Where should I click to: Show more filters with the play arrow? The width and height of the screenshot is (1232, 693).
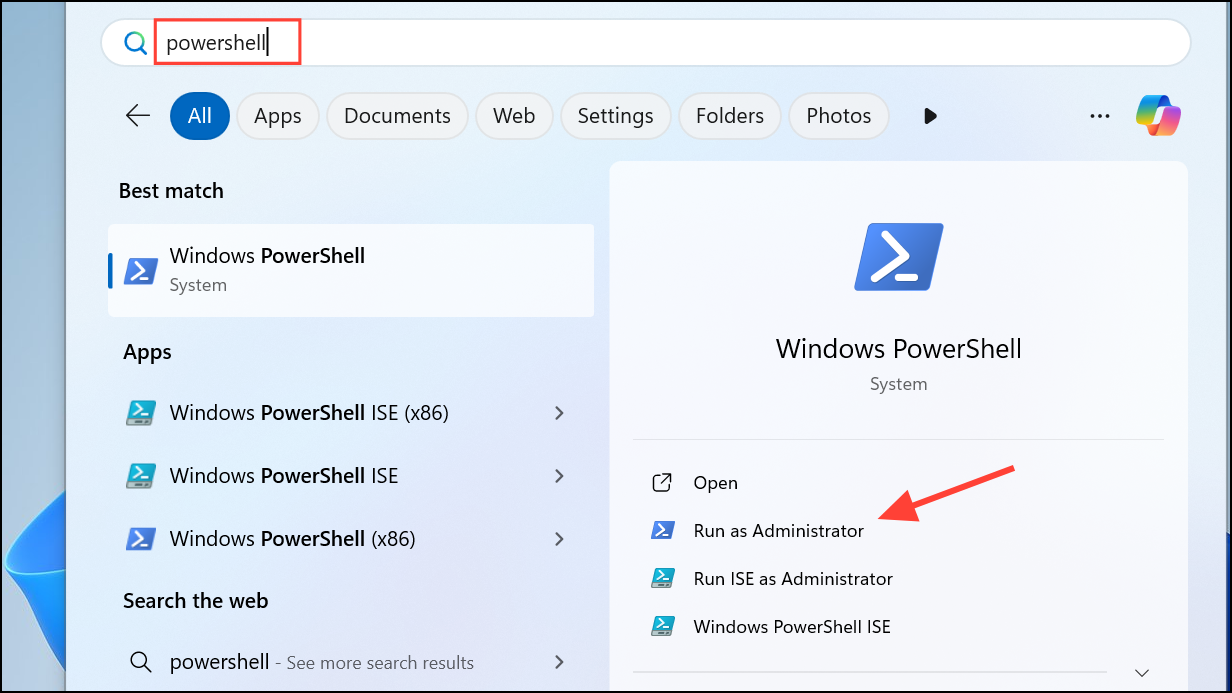point(930,116)
